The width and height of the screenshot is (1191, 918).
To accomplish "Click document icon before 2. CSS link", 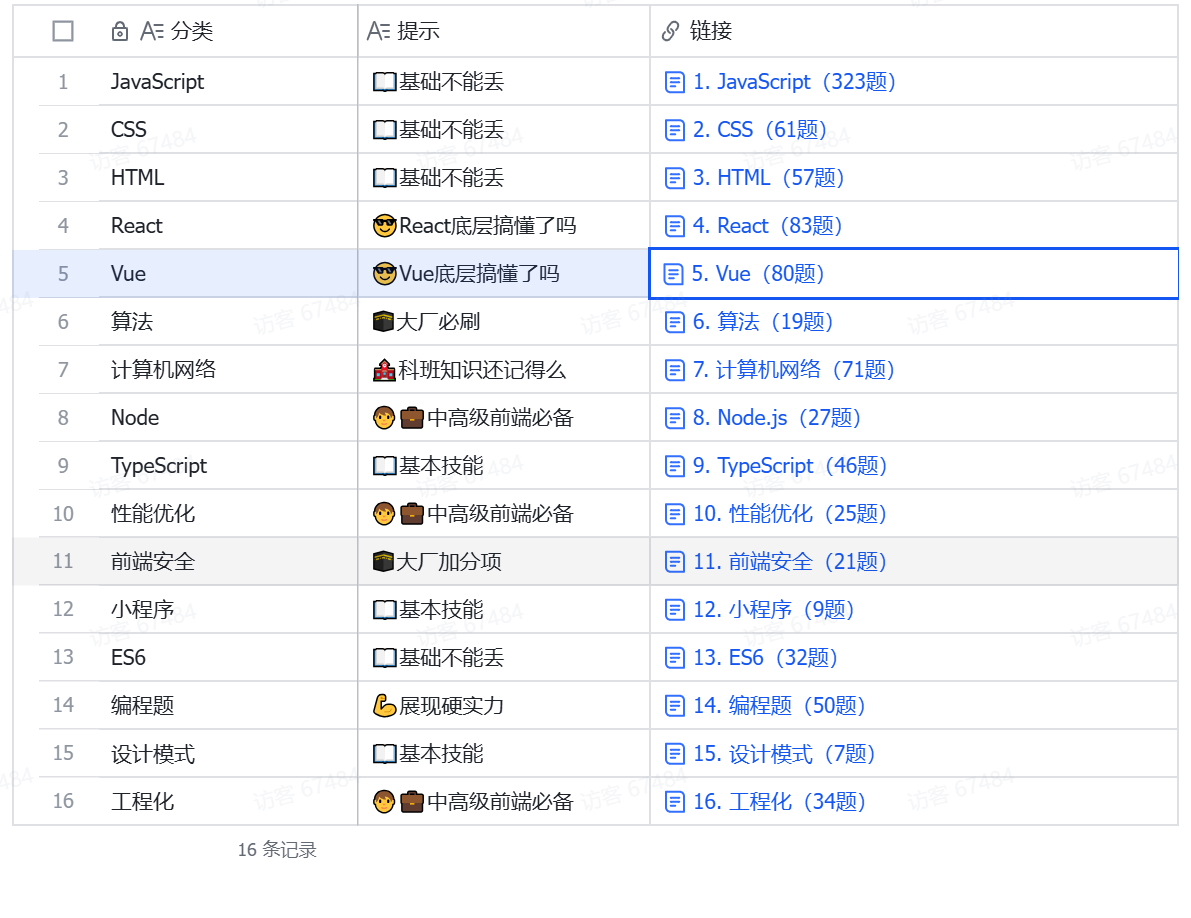I will [x=674, y=130].
